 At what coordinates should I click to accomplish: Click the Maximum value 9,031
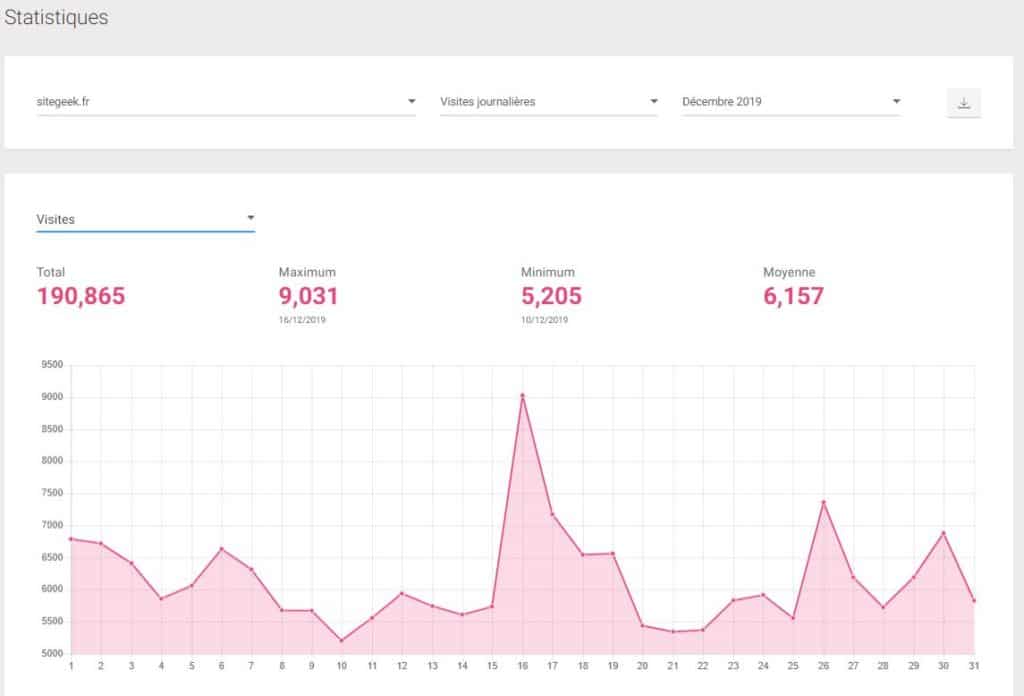307,296
